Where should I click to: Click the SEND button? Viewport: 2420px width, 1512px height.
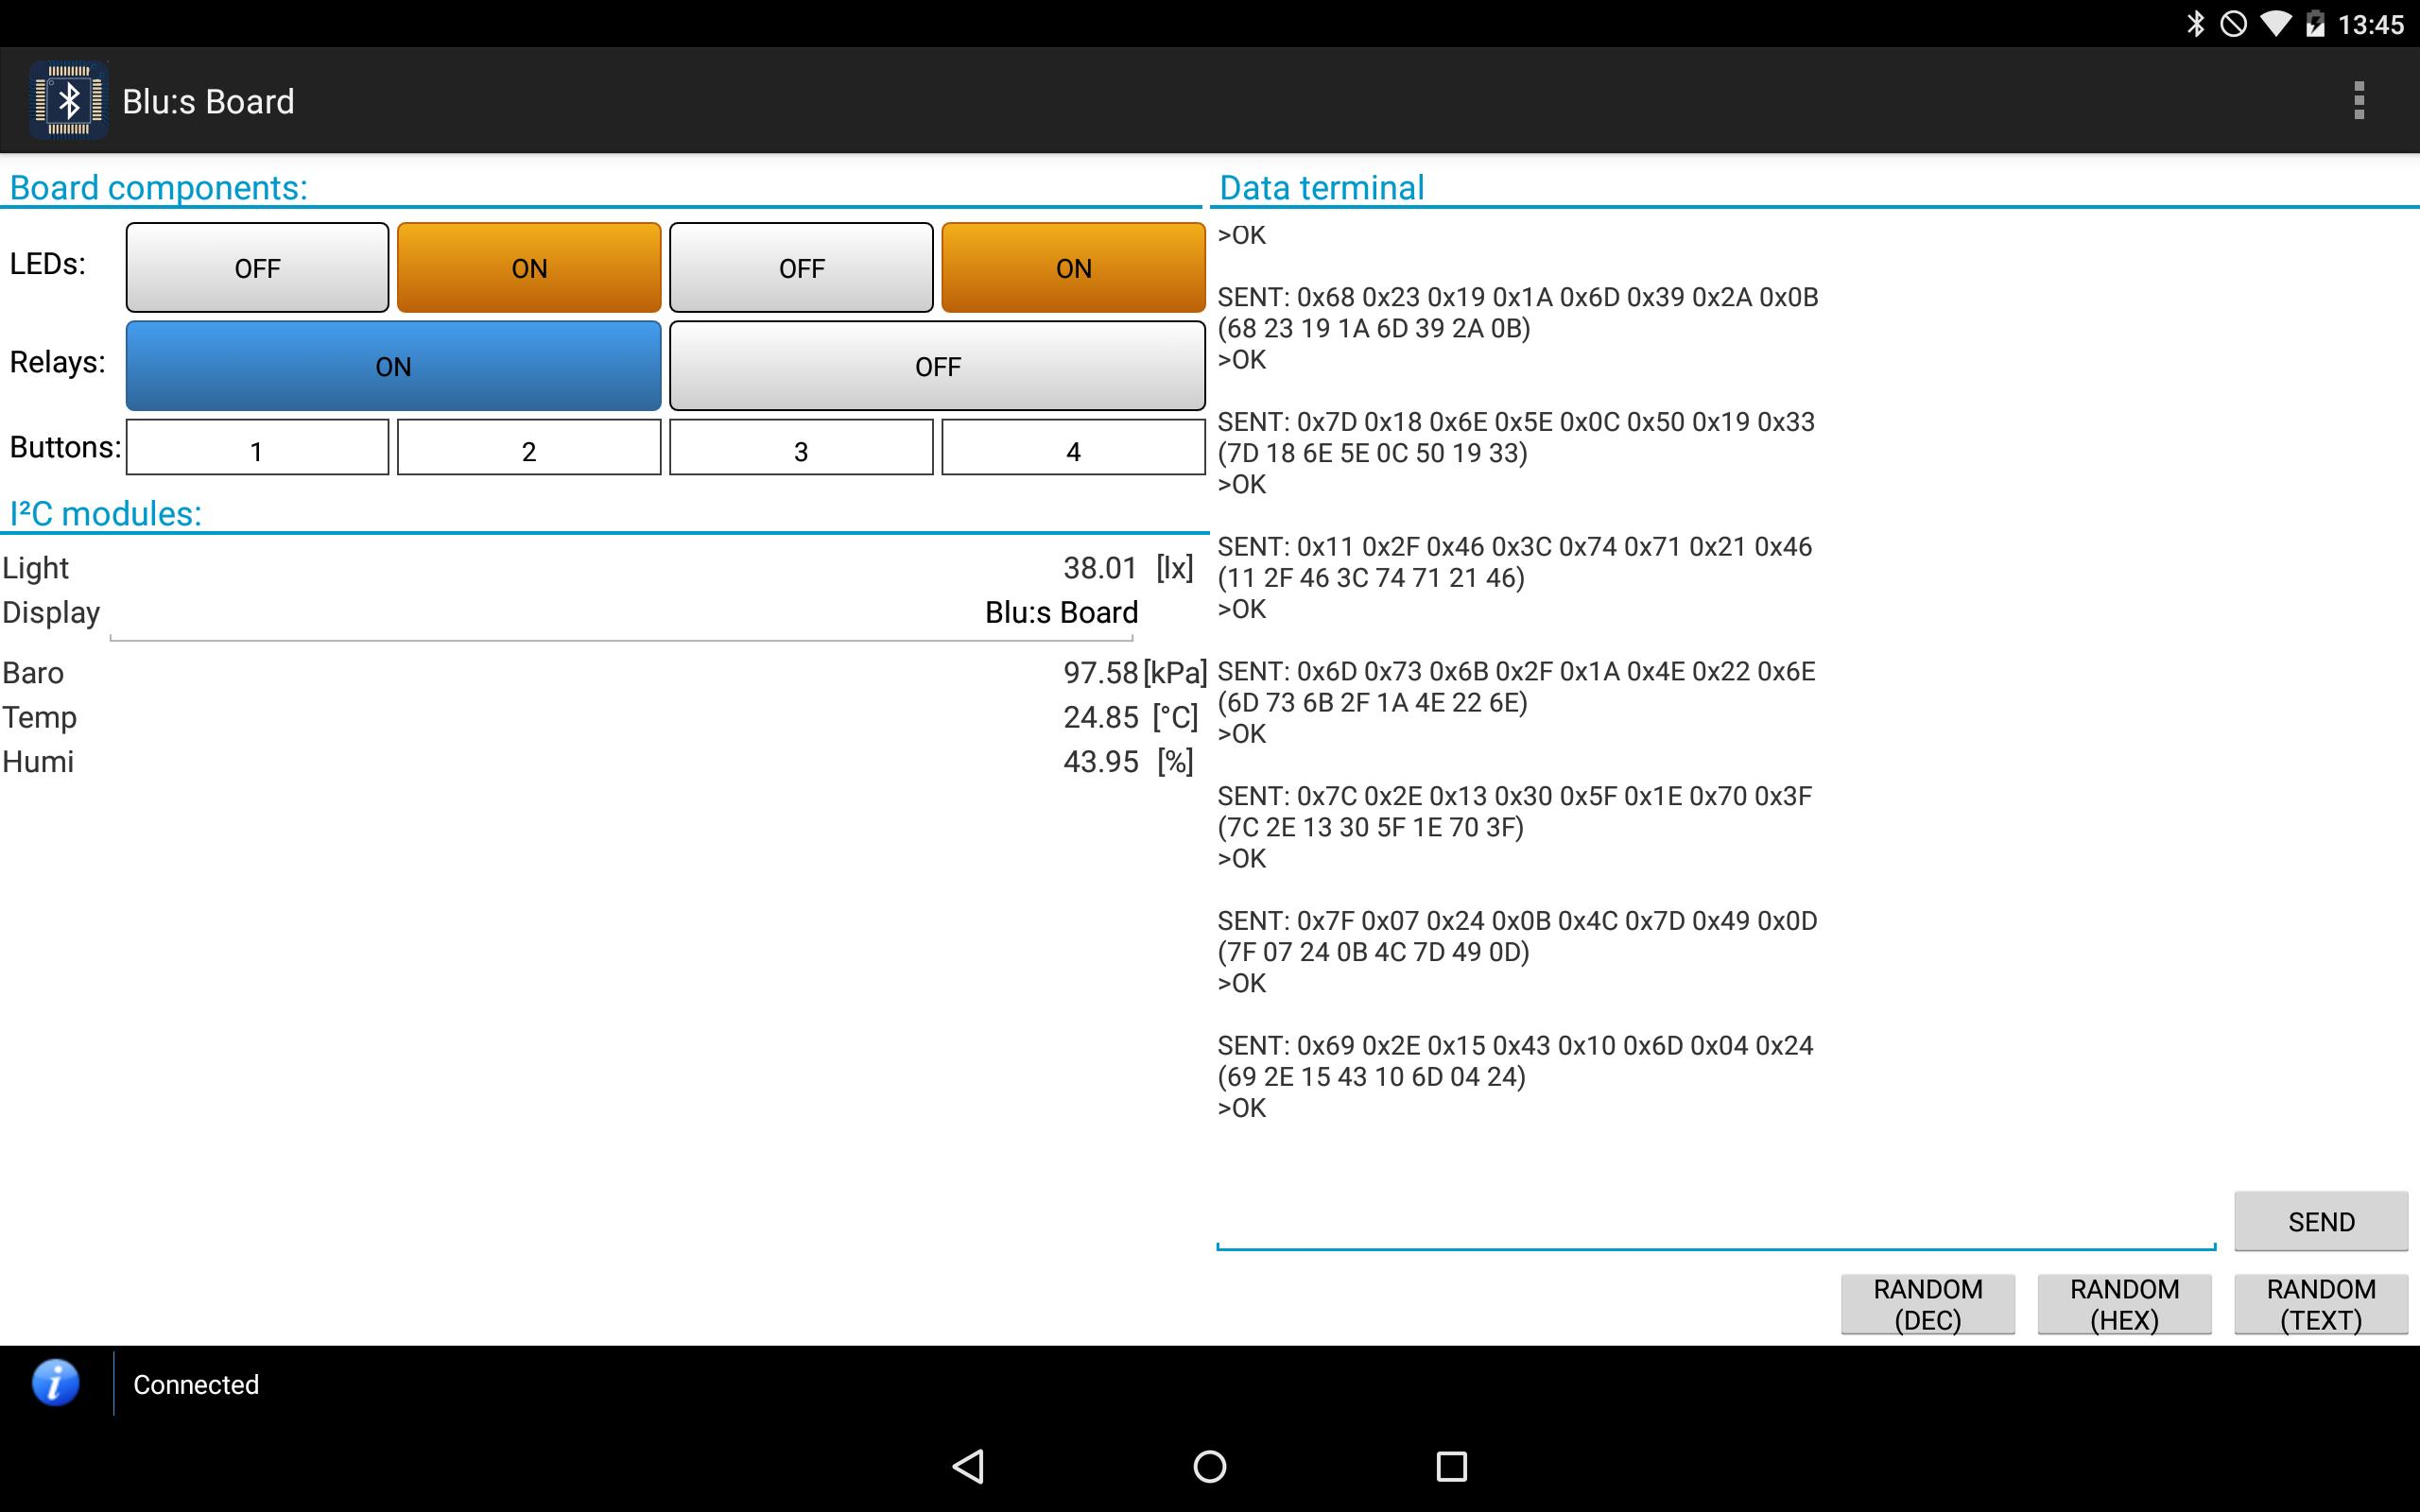tap(2321, 1221)
